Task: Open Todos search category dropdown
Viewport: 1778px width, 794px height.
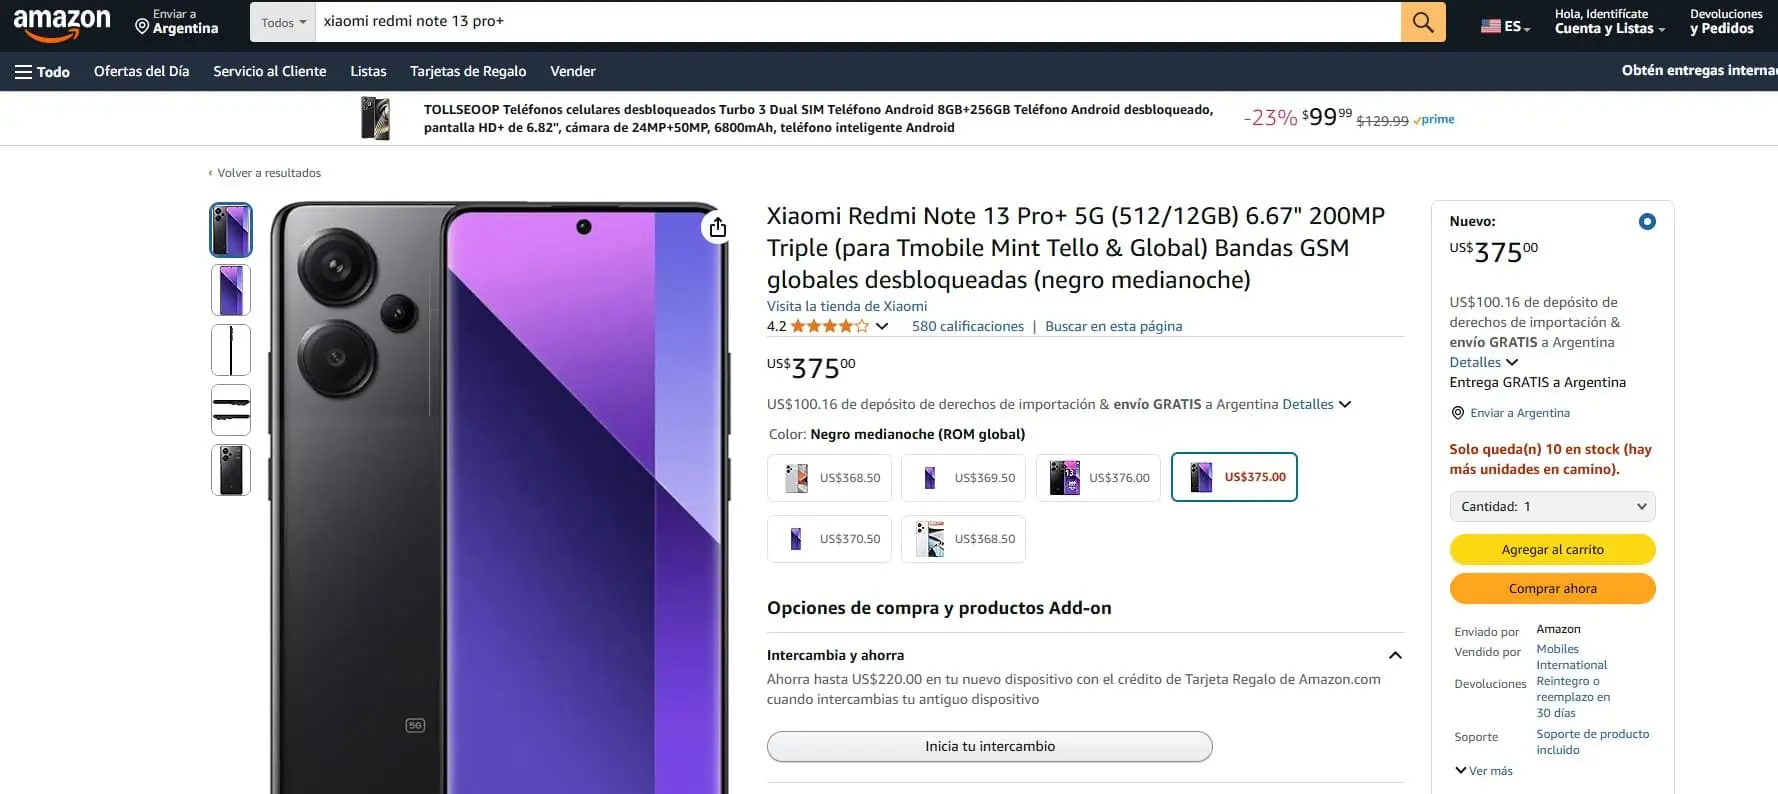Action: coord(283,22)
